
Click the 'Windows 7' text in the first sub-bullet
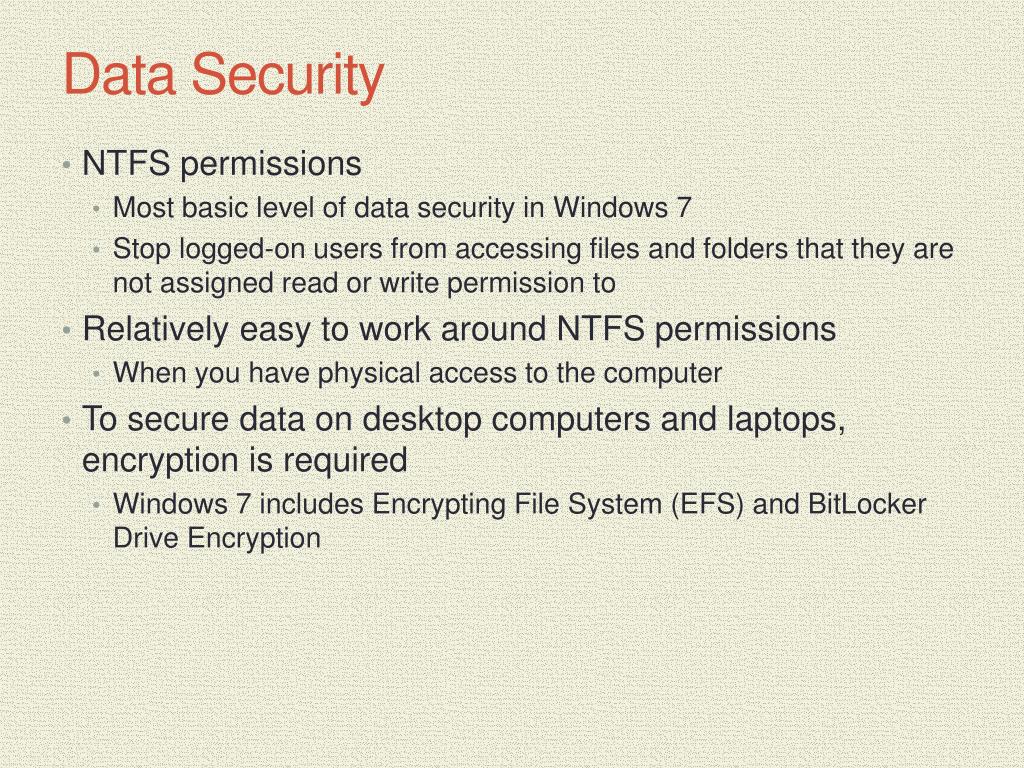[622, 208]
